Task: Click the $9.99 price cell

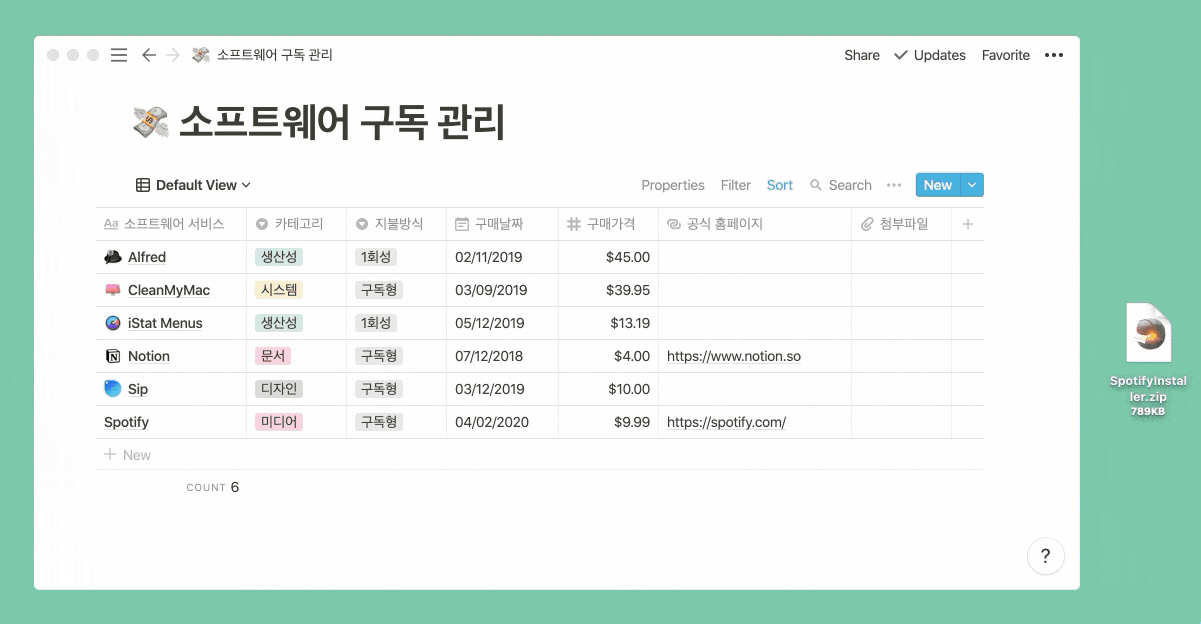Action: pos(608,422)
